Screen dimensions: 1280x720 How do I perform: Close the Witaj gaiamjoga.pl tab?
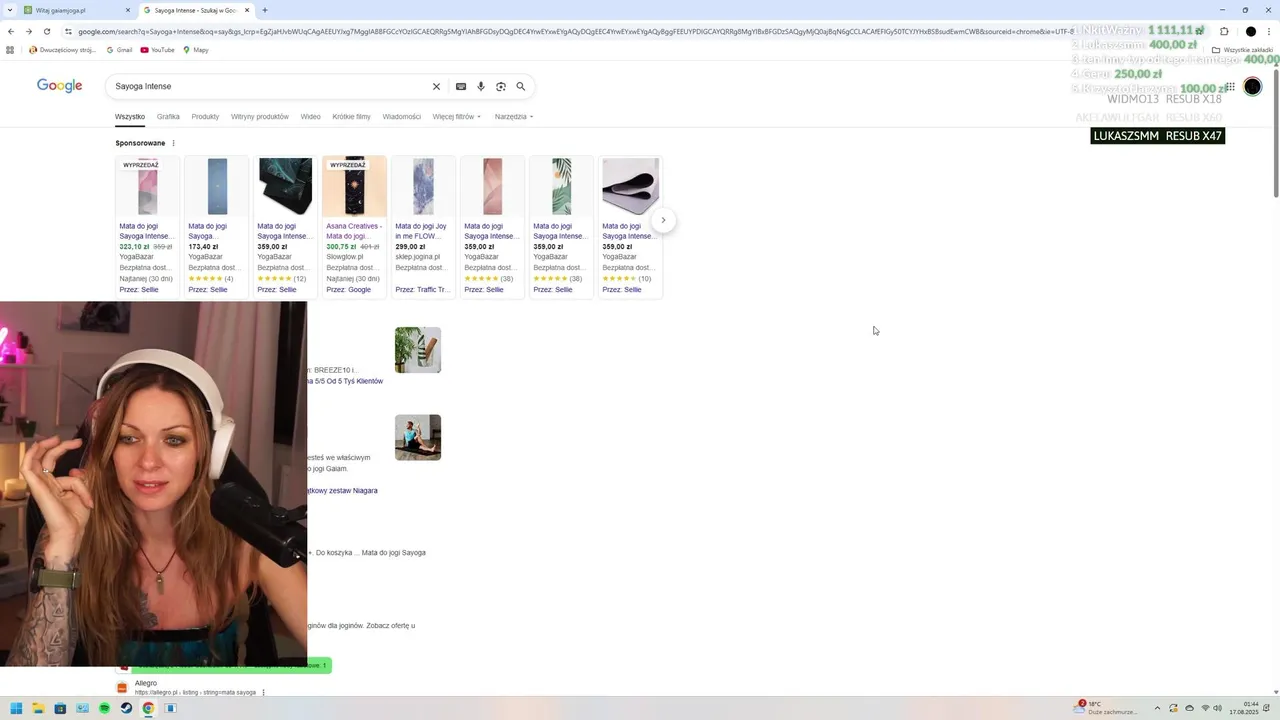tap(128, 10)
